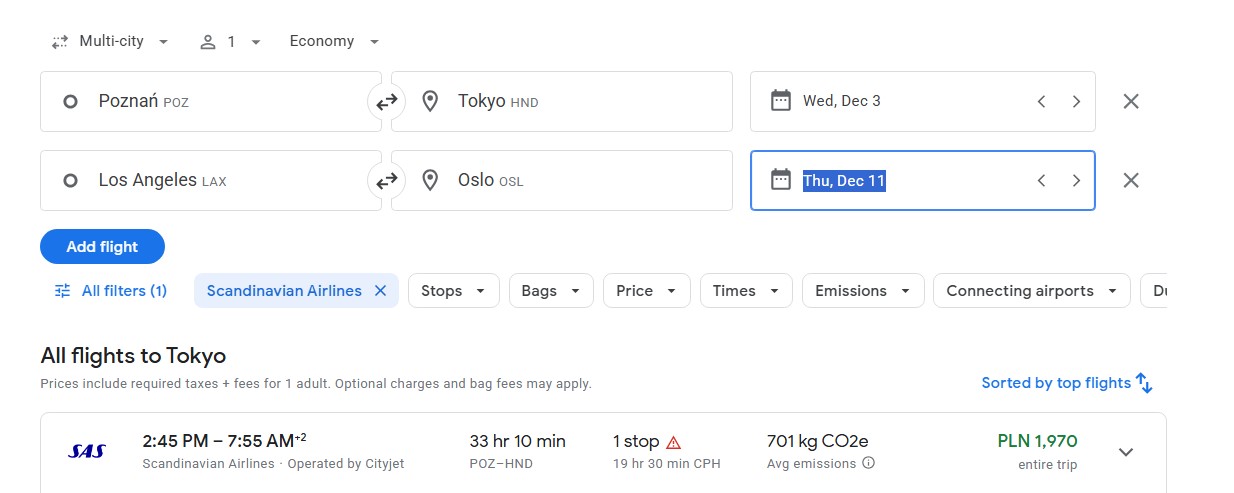This screenshot has width=1234, height=493.
Task: Click the Scandinavian Airlines filter chip label
Action: coord(284,291)
